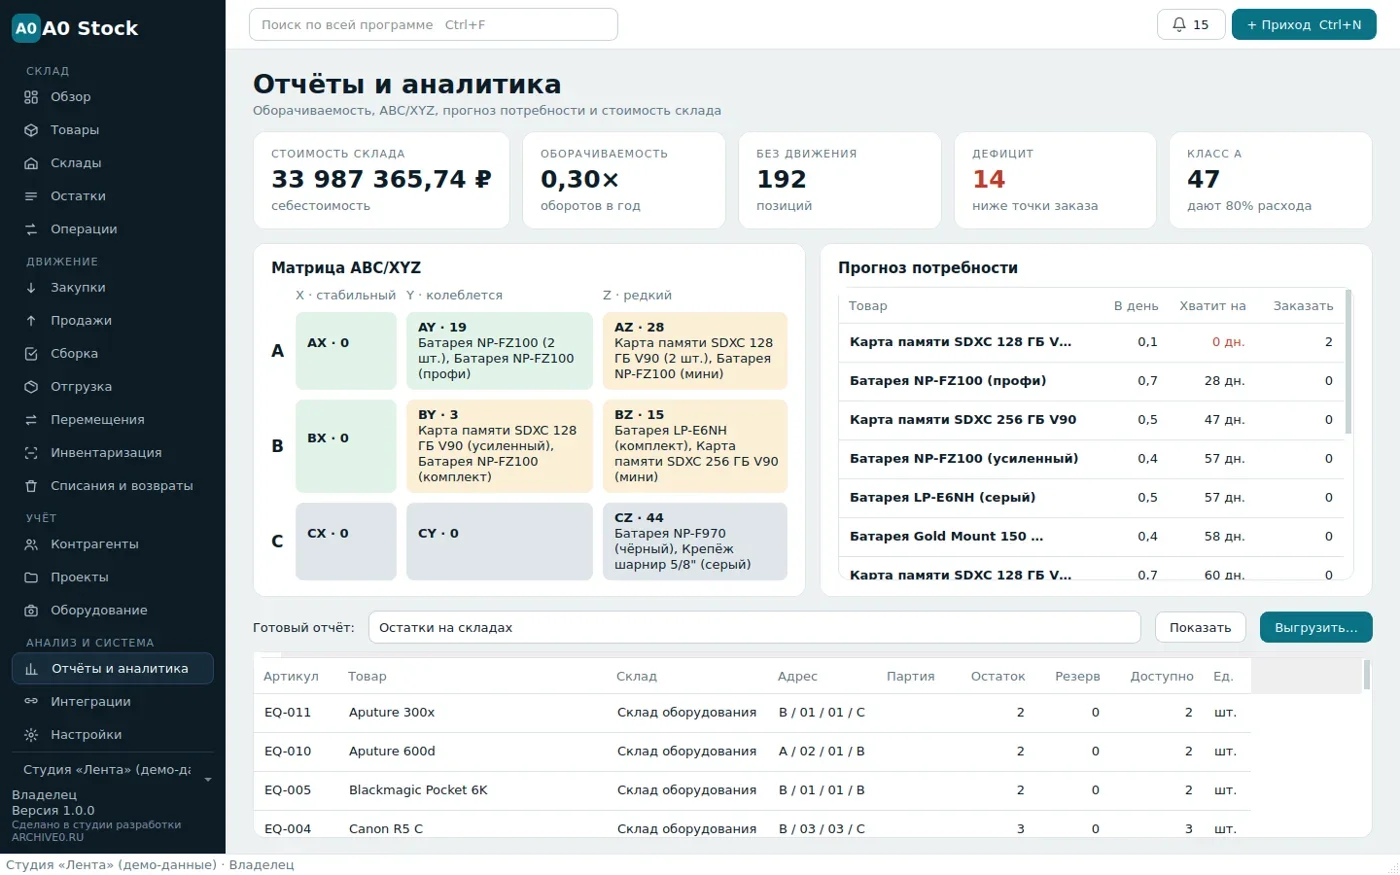This screenshot has width=1400, height=875.
Task: Click the stock table vertical scrollbar
Action: 1367,675
